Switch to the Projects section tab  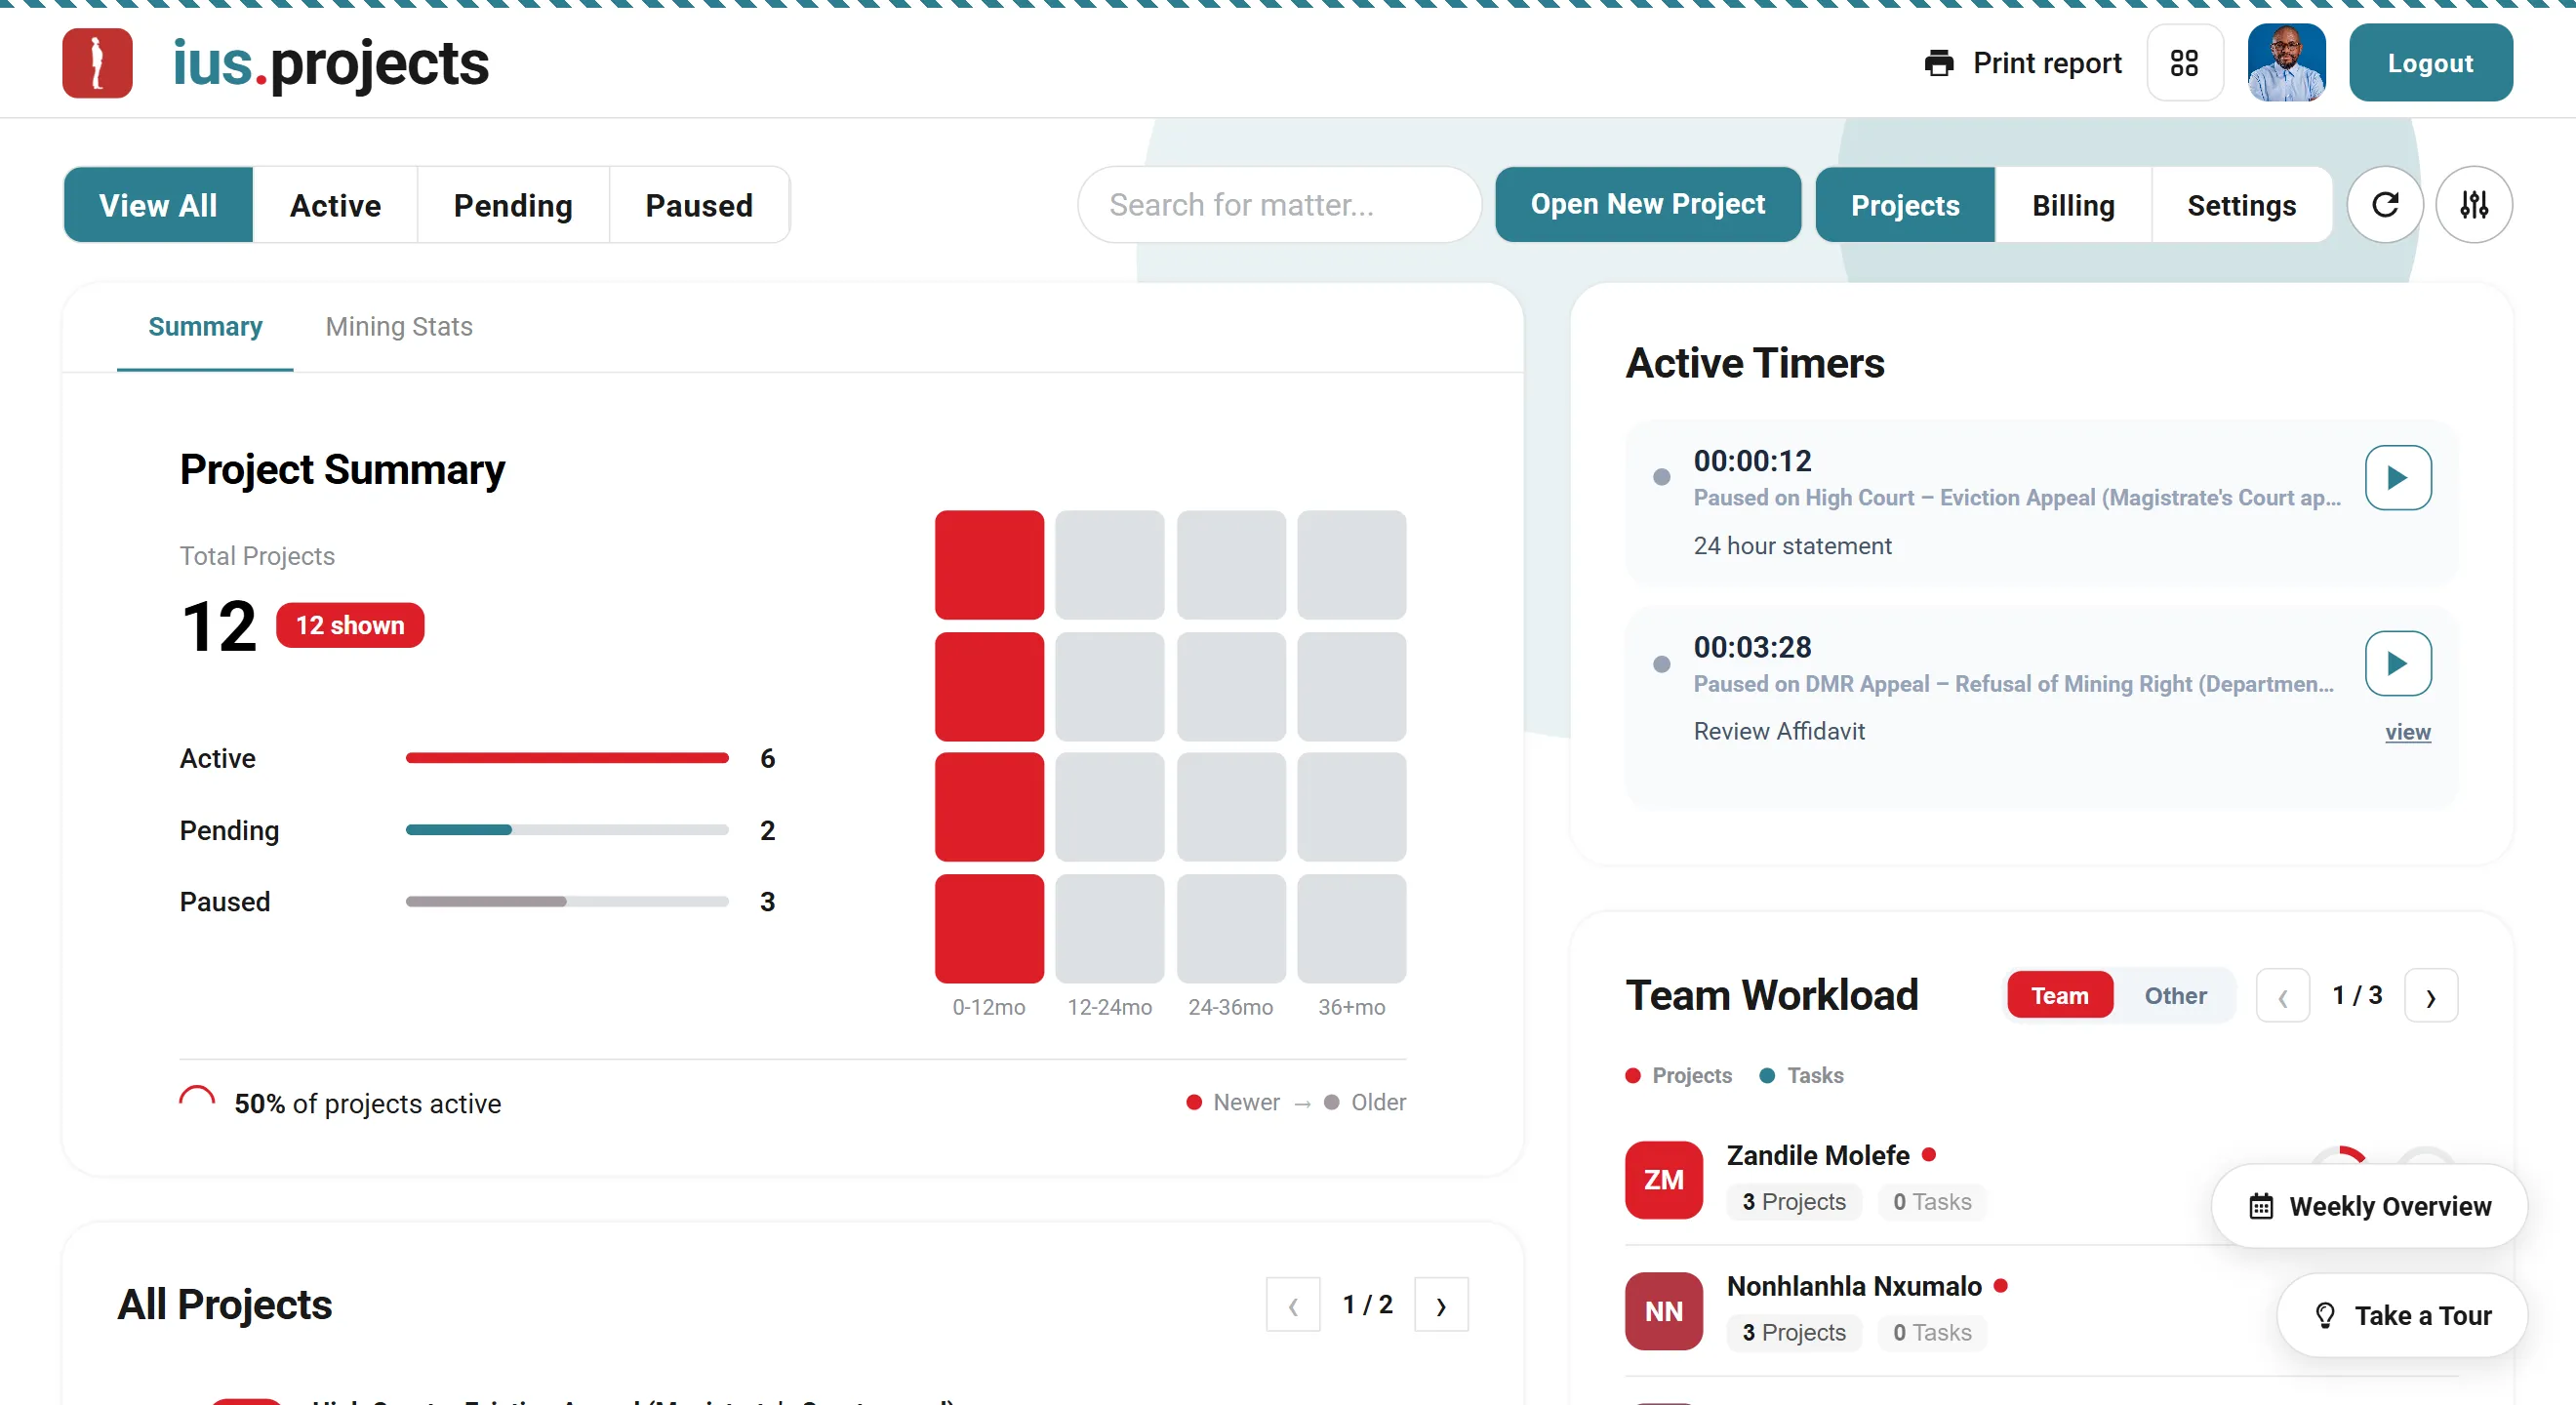point(1904,205)
